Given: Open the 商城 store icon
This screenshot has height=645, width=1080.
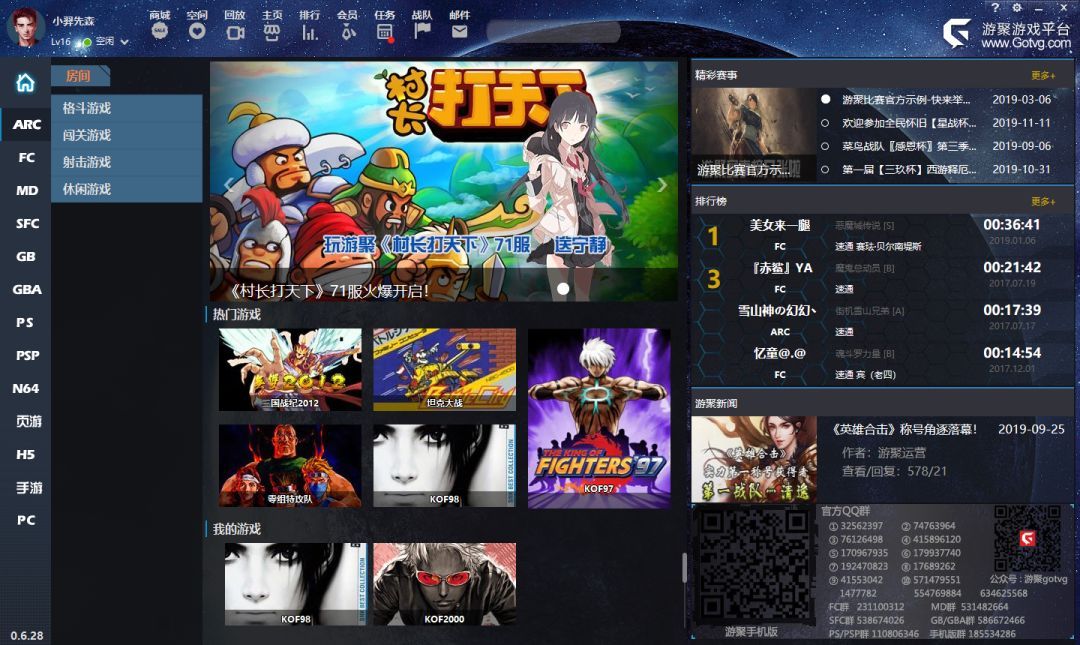Looking at the screenshot, I should 160,31.
